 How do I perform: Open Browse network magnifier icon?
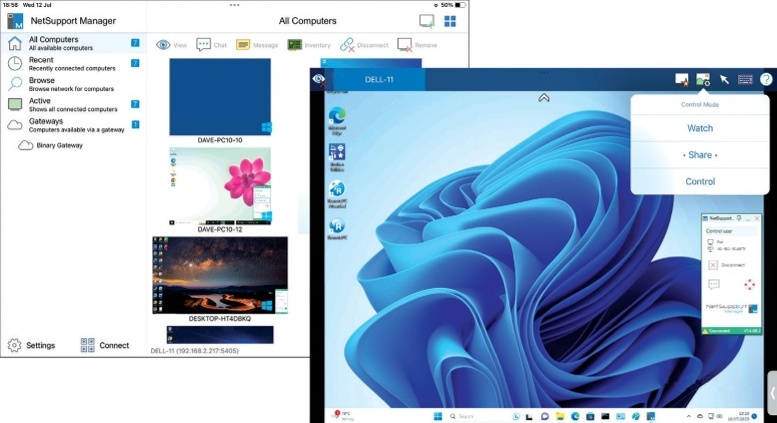(x=15, y=84)
